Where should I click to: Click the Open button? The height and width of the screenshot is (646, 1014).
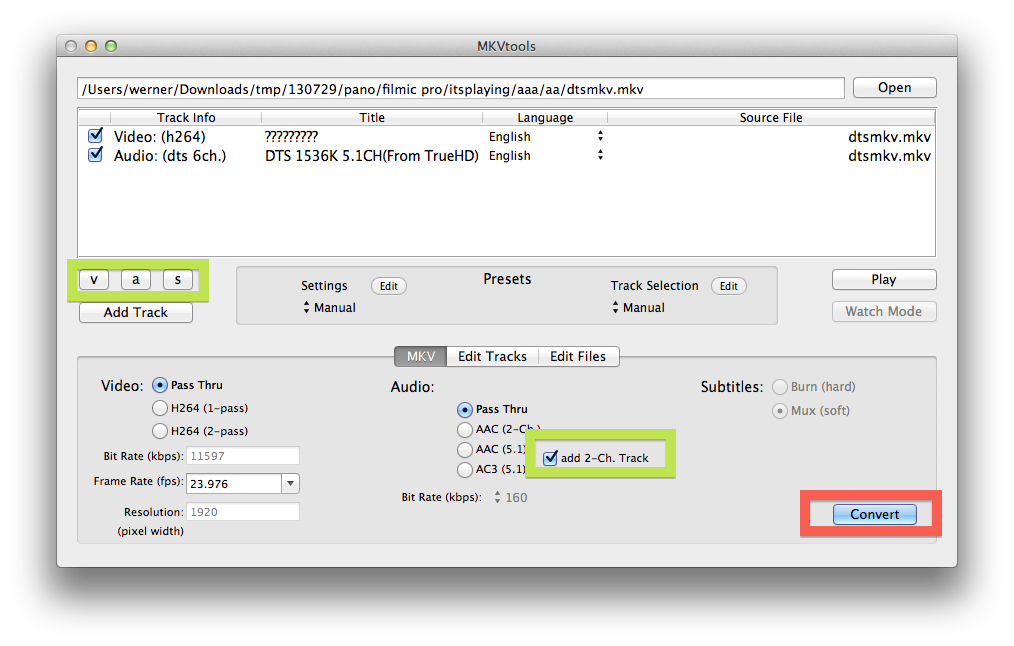[x=894, y=87]
